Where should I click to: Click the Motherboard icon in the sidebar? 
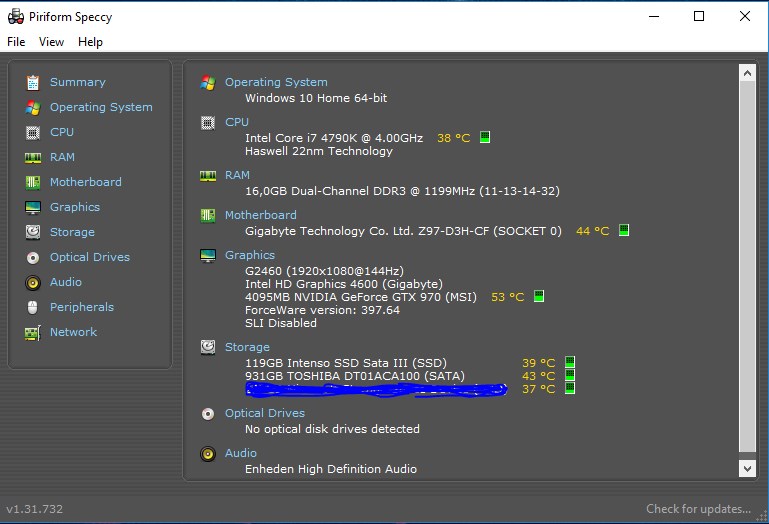[x=33, y=183]
